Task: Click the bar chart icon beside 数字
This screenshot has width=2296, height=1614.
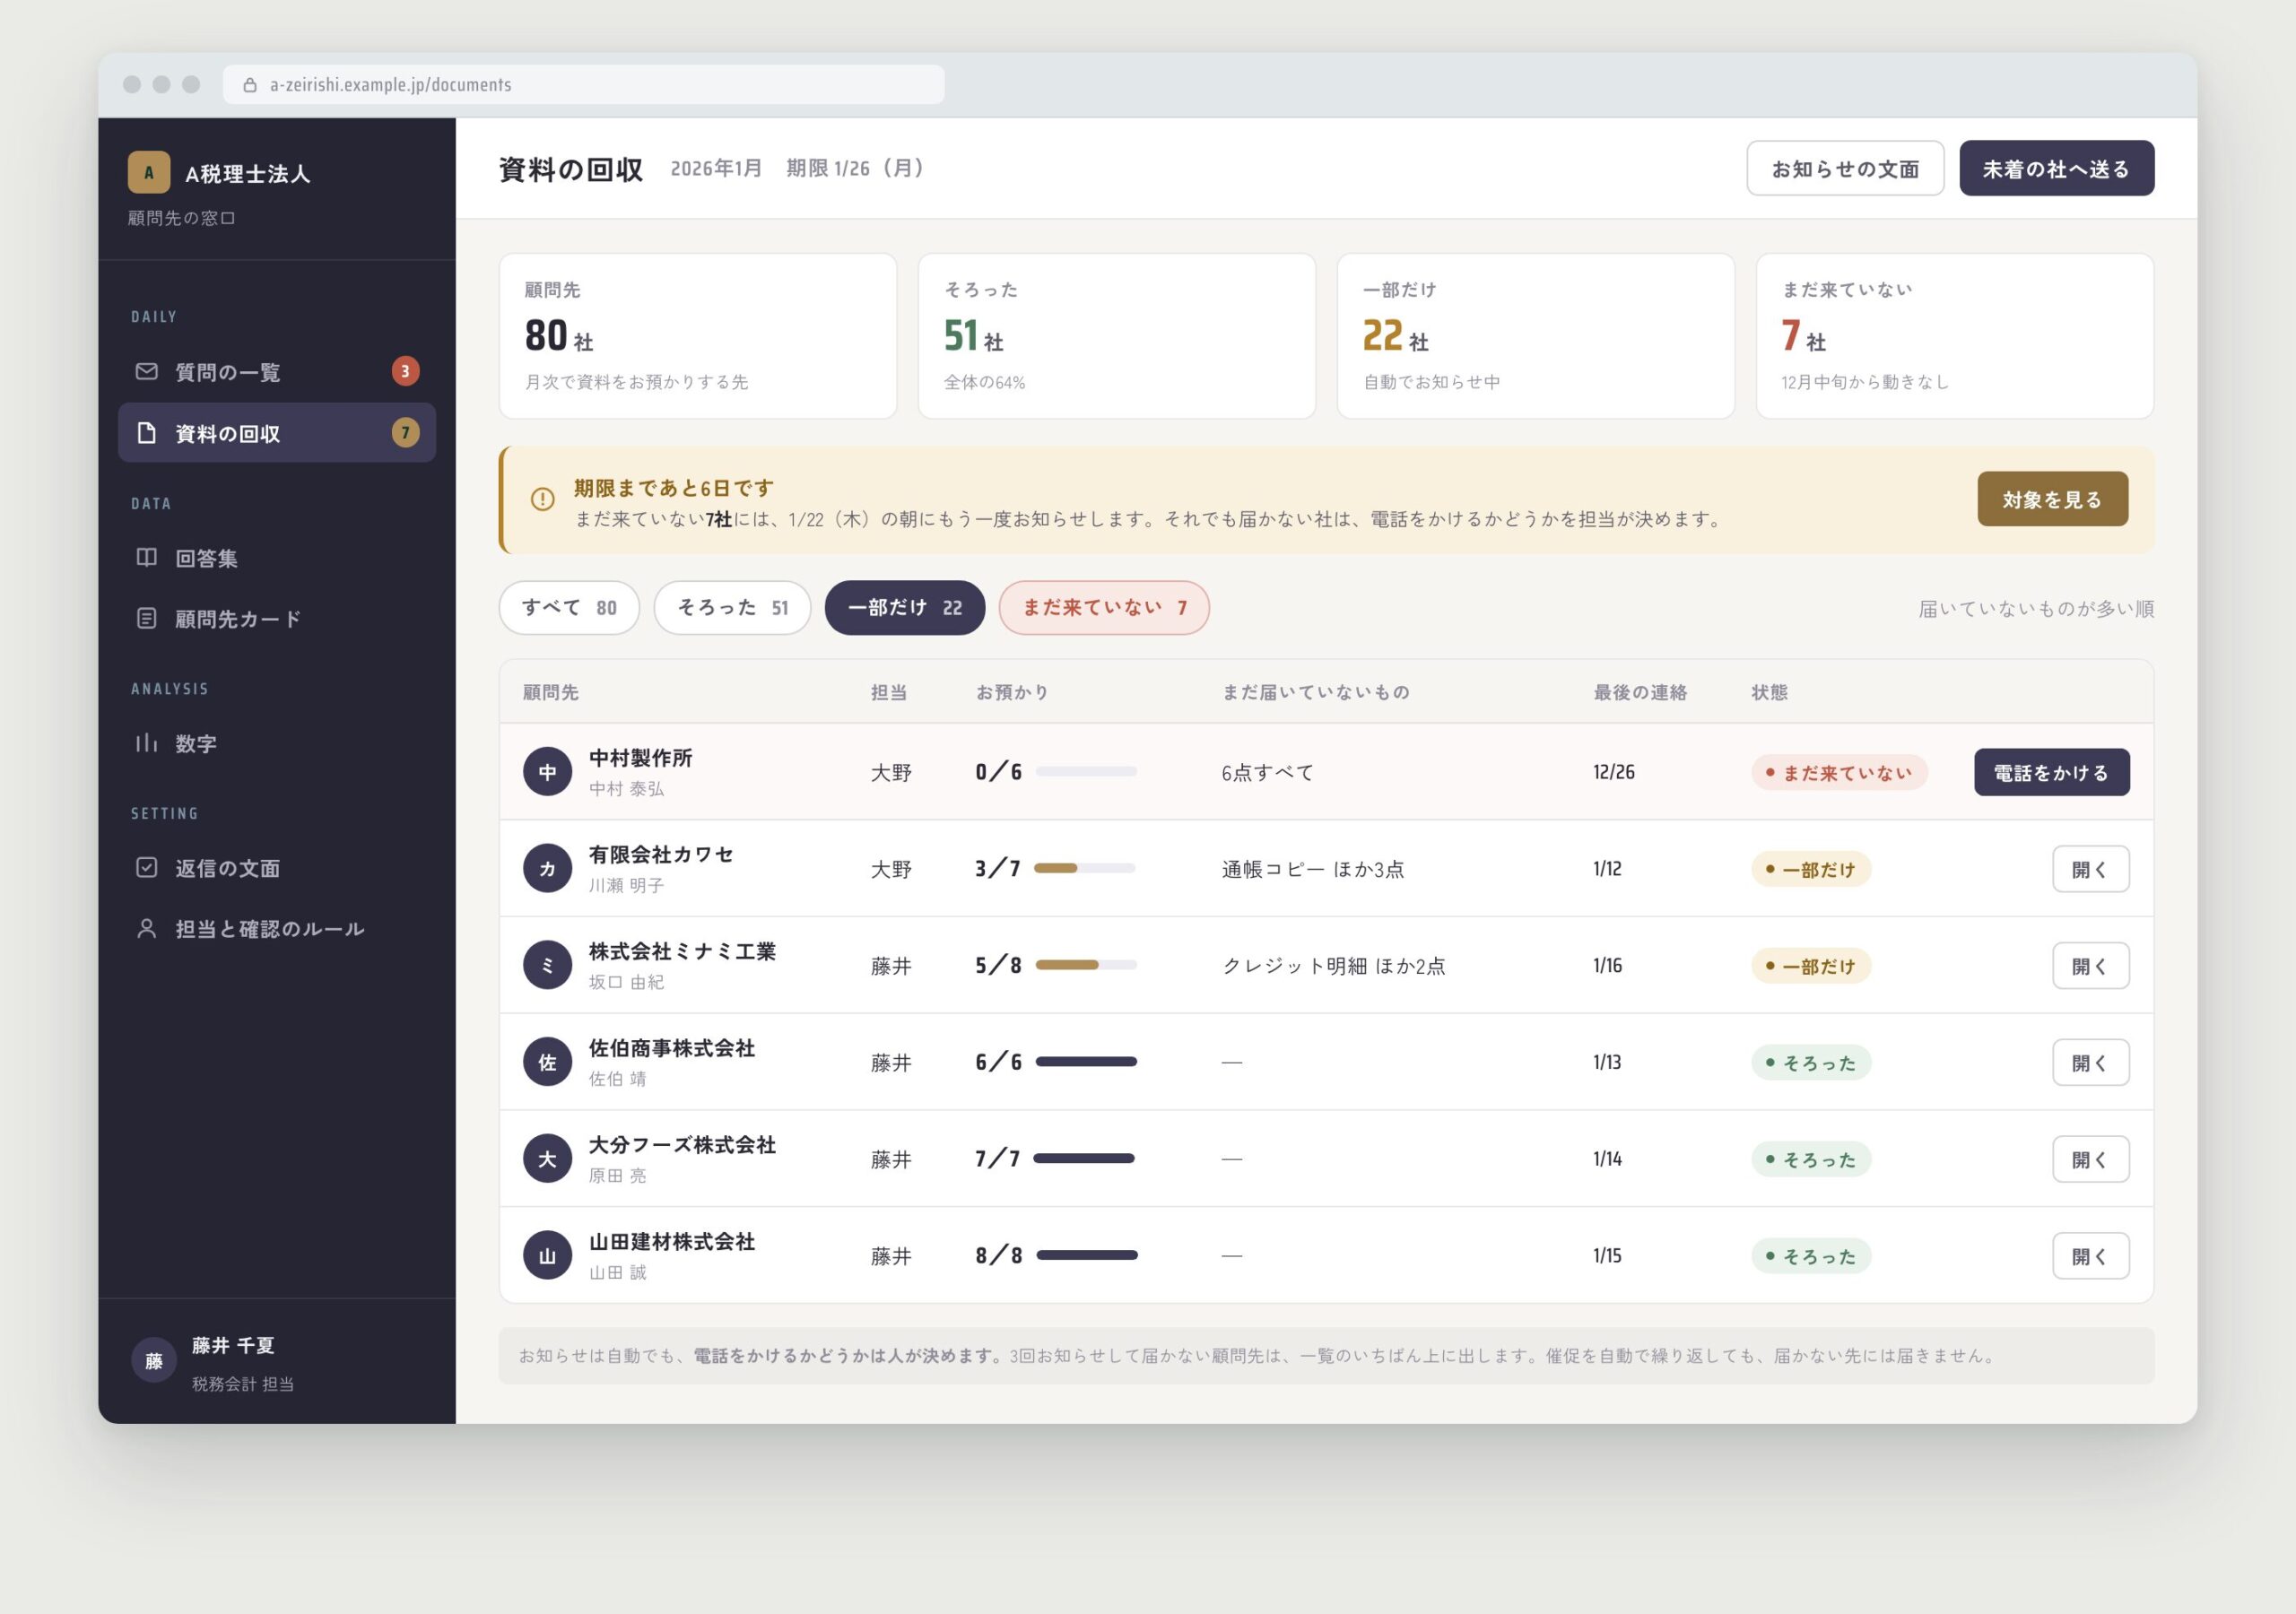Action: [x=146, y=743]
